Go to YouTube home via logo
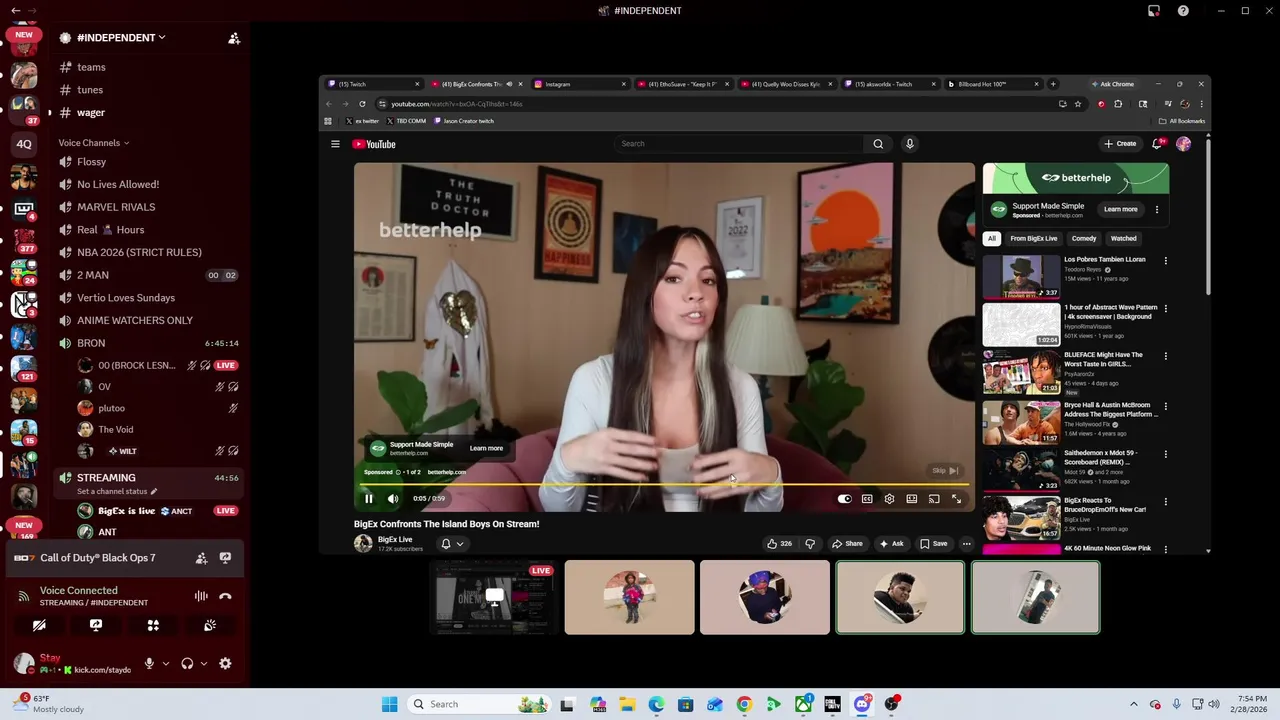The width and height of the screenshot is (1280, 720). click(x=374, y=144)
